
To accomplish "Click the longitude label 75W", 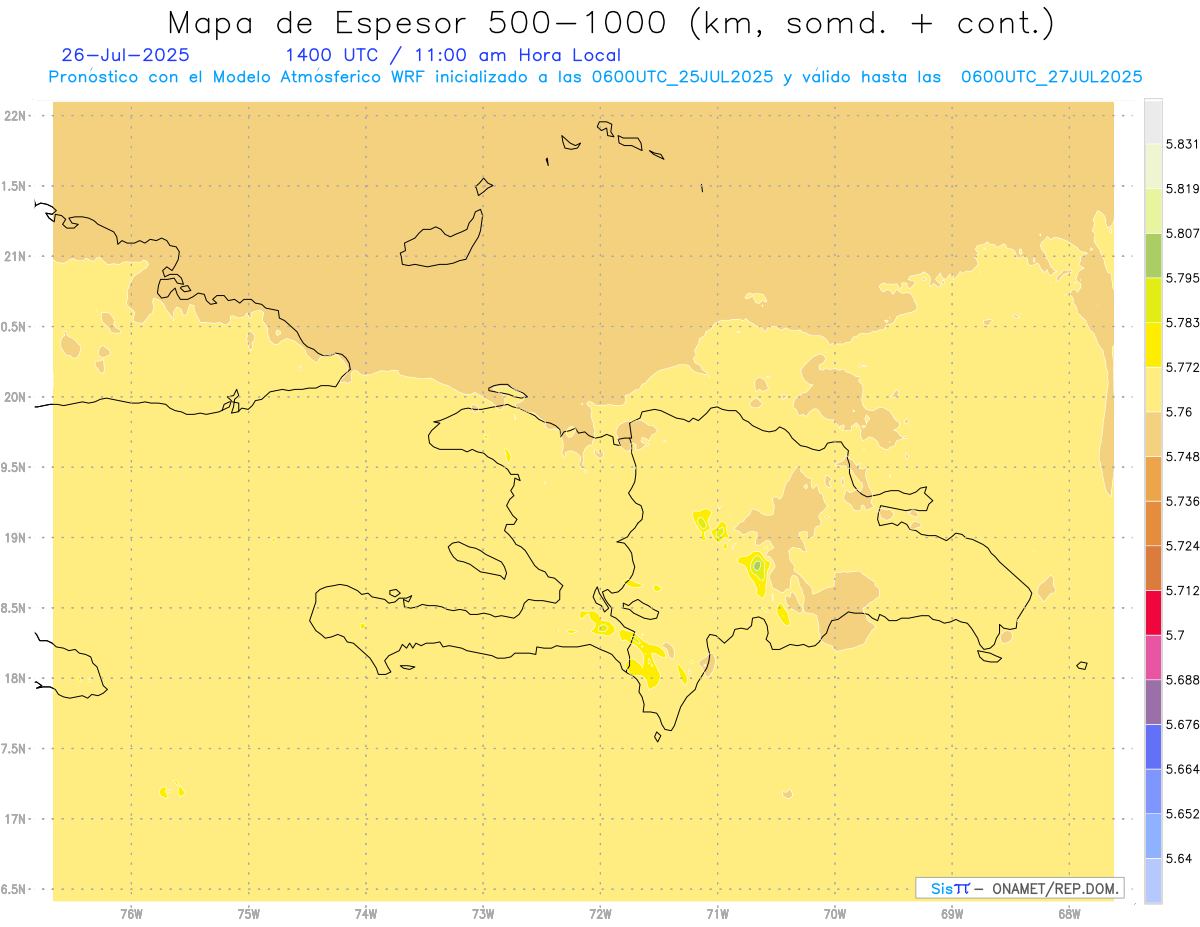I will tap(249, 913).
